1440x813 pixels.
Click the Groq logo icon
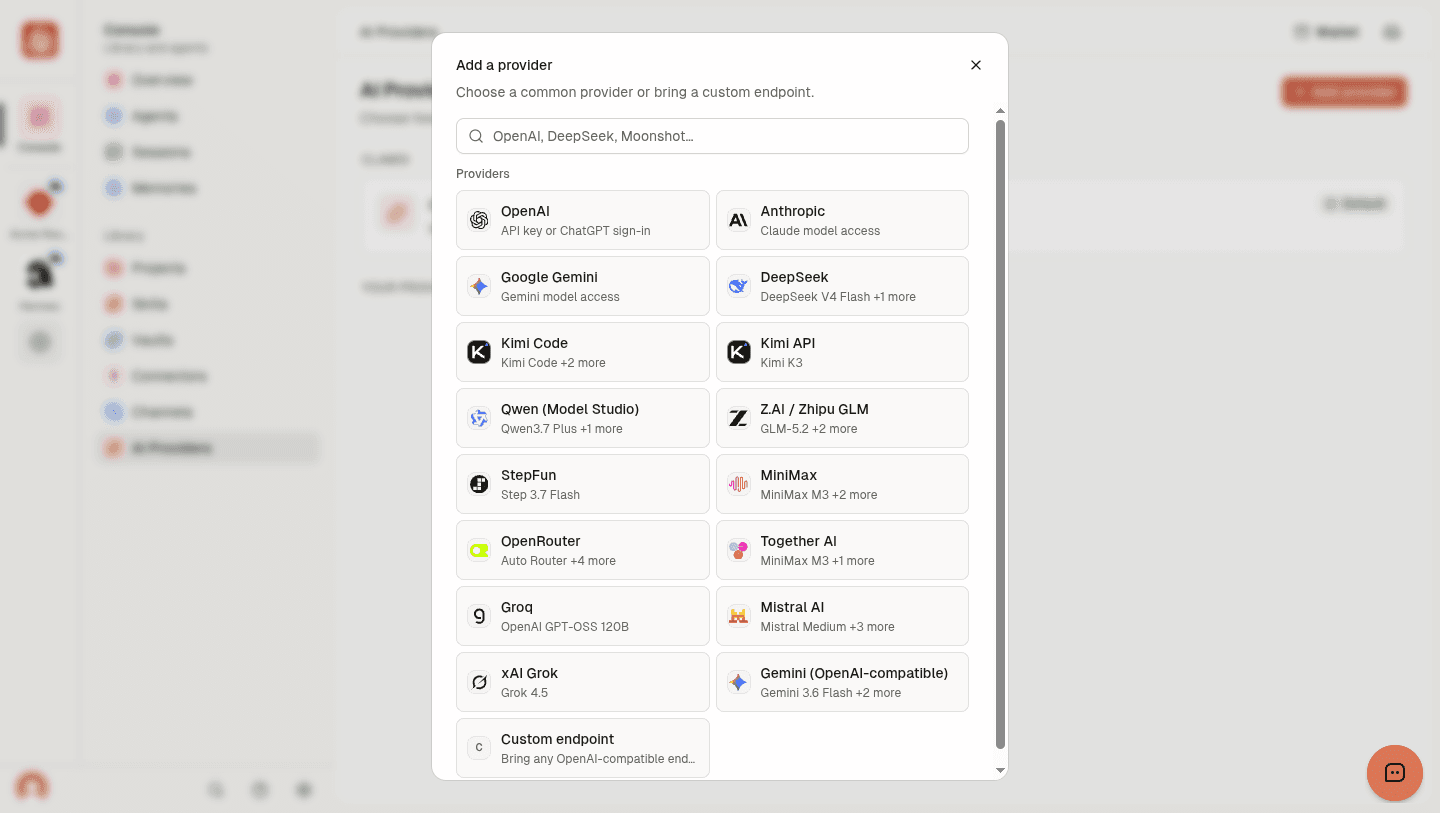(x=479, y=616)
